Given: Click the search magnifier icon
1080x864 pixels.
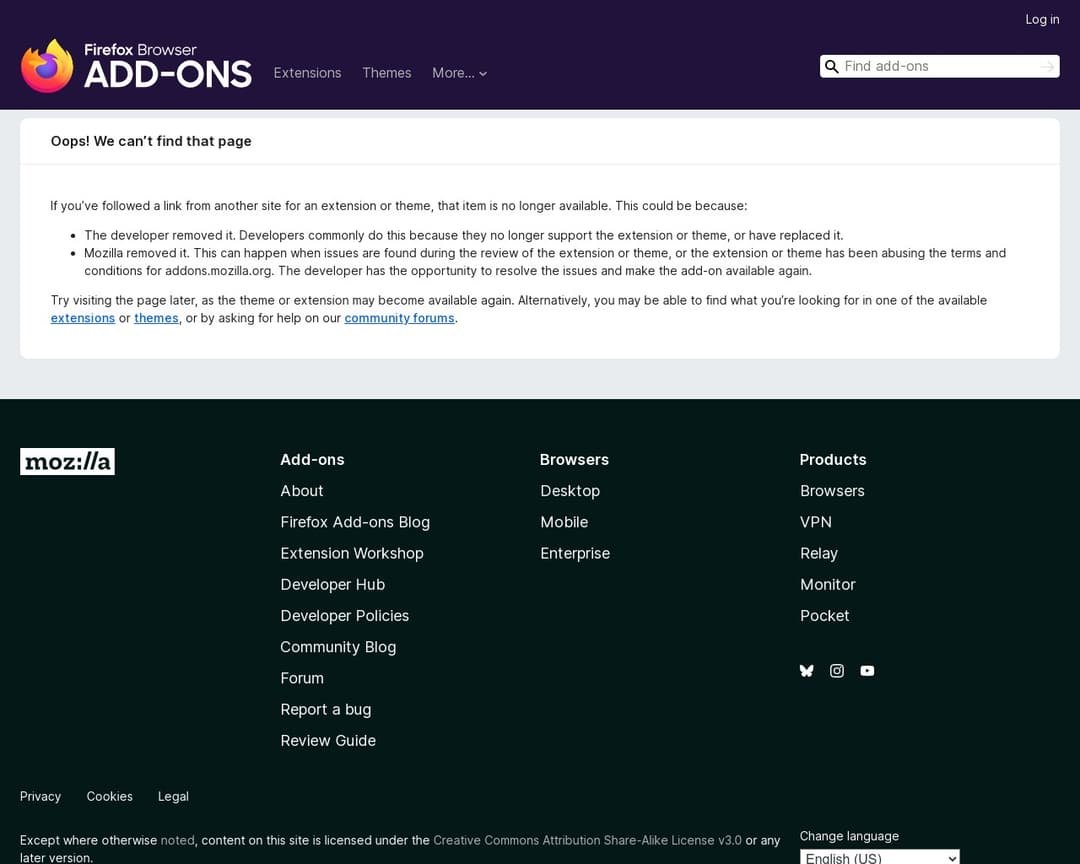Looking at the screenshot, I should pyautogui.click(x=831, y=67).
